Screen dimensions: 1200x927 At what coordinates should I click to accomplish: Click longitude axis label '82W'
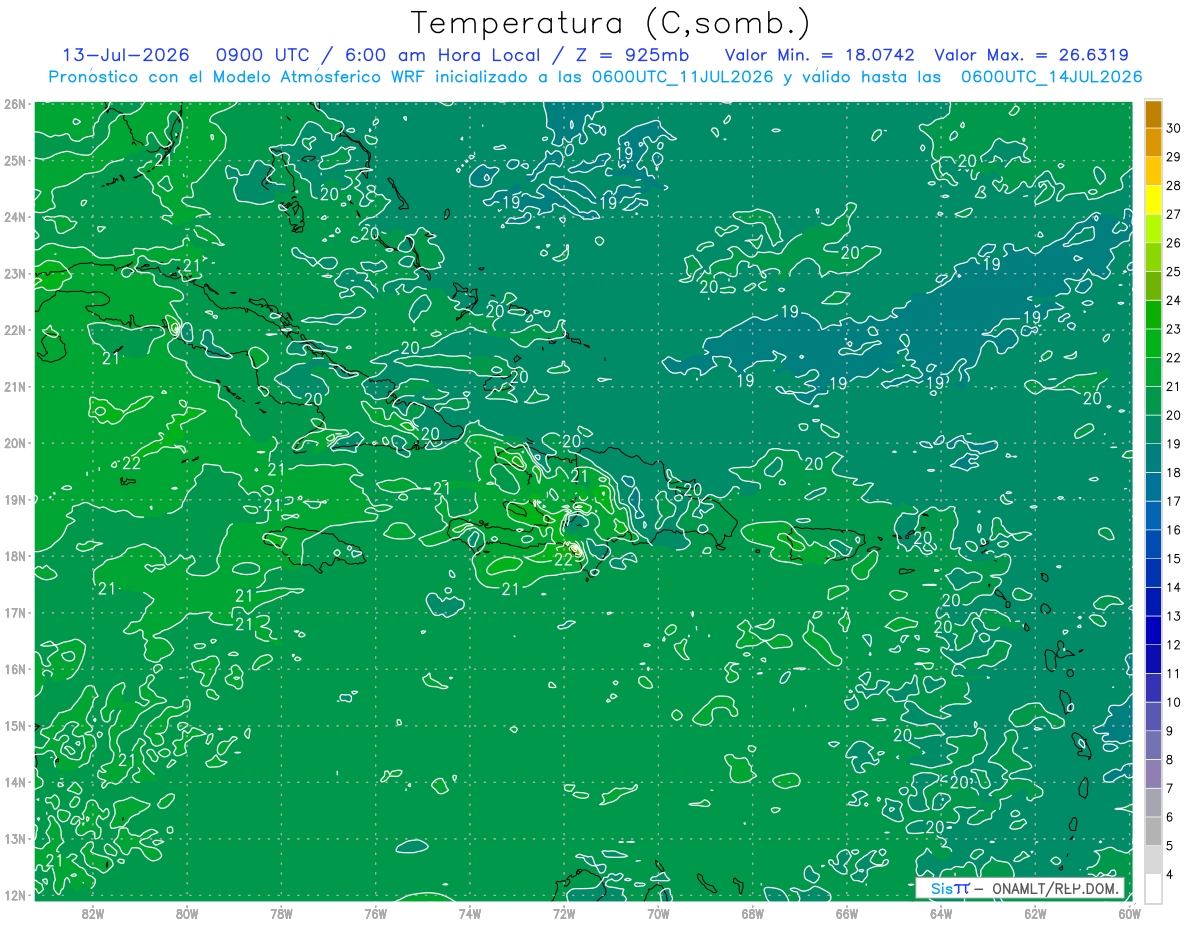pyautogui.click(x=93, y=913)
